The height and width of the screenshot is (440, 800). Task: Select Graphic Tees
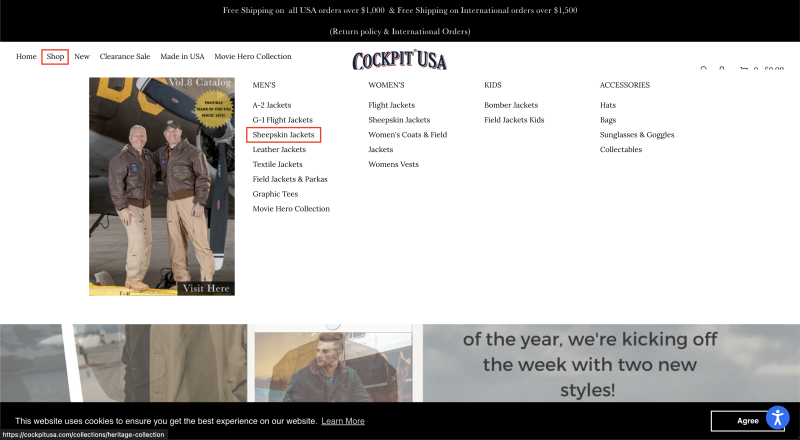275,194
